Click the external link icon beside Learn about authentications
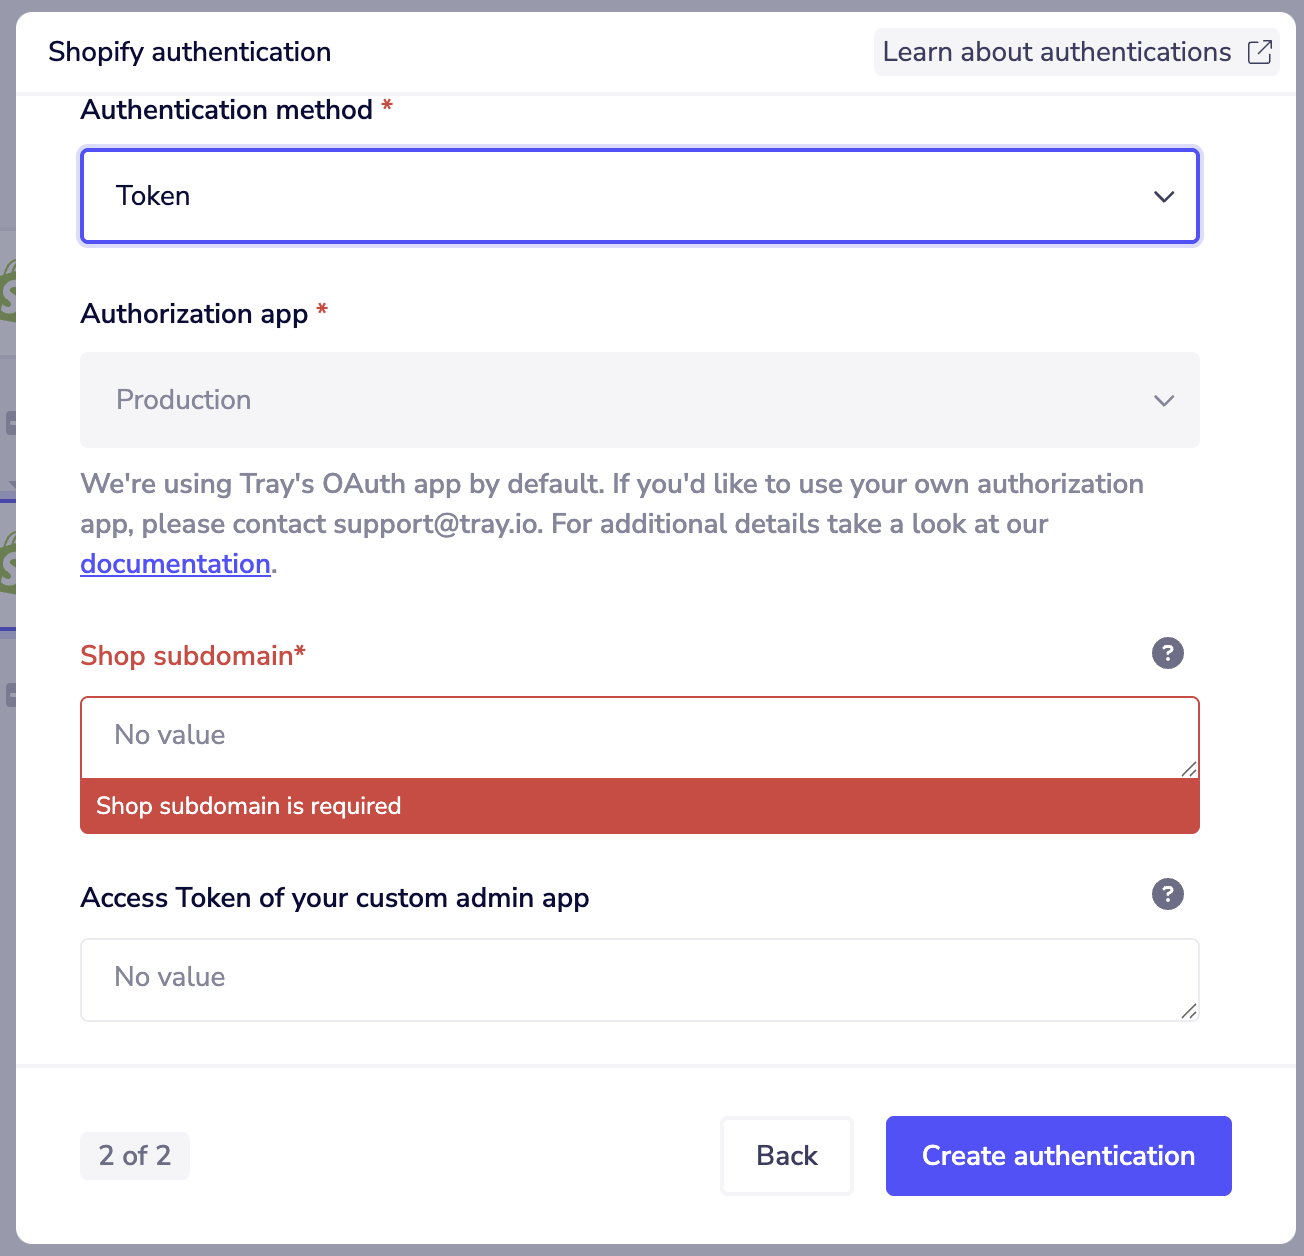The width and height of the screenshot is (1304, 1256). [x=1258, y=52]
